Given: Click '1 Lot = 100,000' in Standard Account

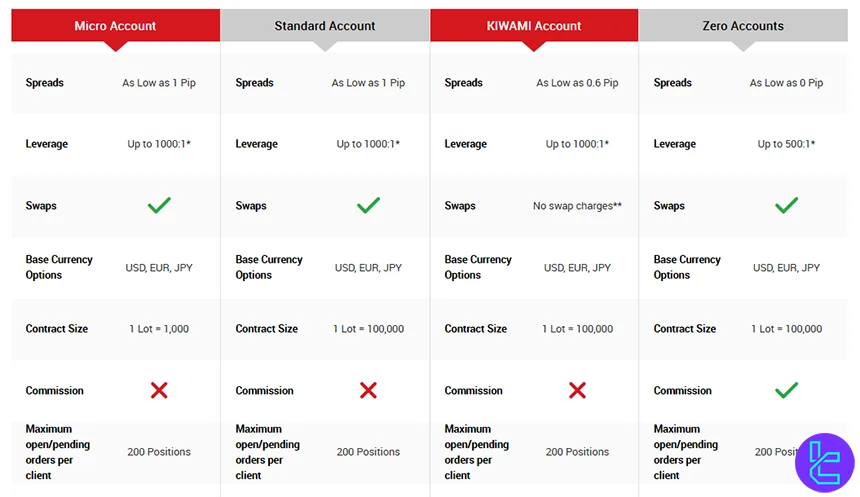Looking at the screenshot, I should (x=368, y=329).
